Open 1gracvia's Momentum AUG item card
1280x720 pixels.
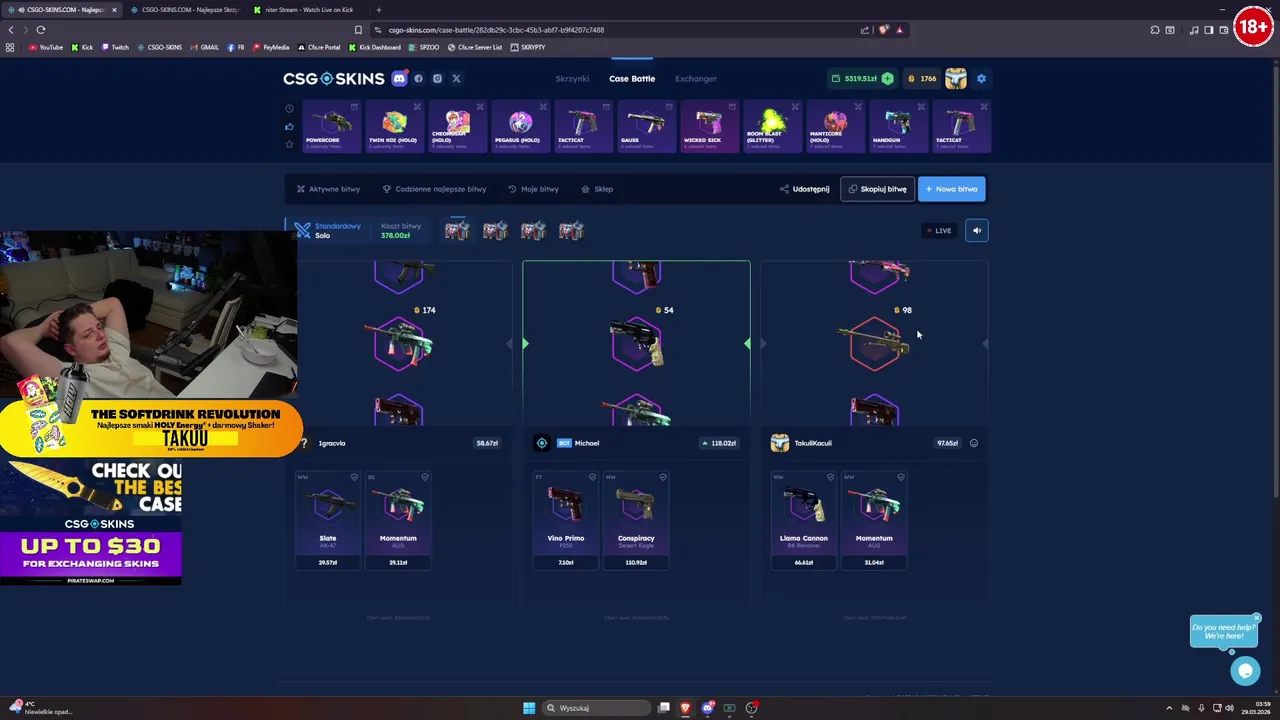pos(398,520)
